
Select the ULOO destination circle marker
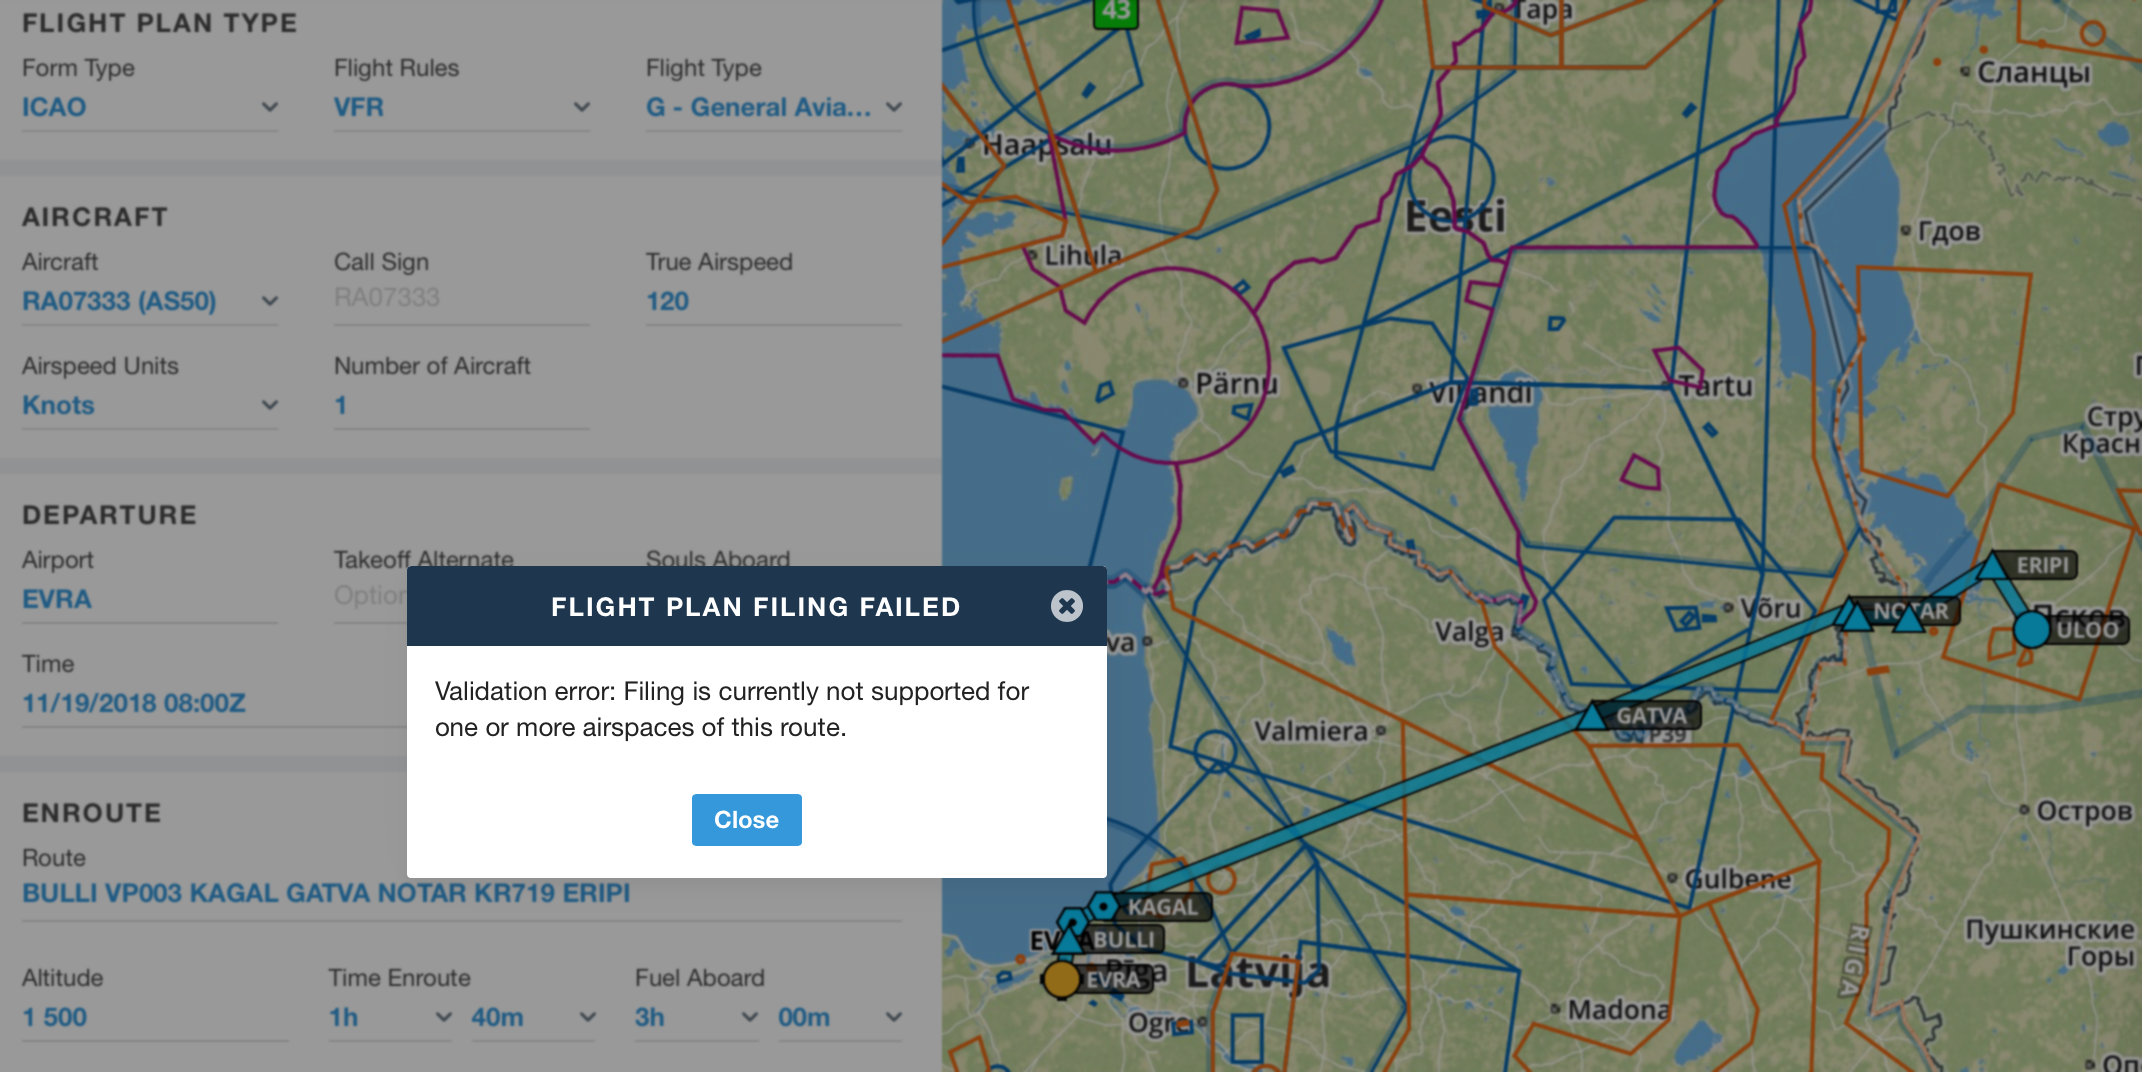[2031, 630]
